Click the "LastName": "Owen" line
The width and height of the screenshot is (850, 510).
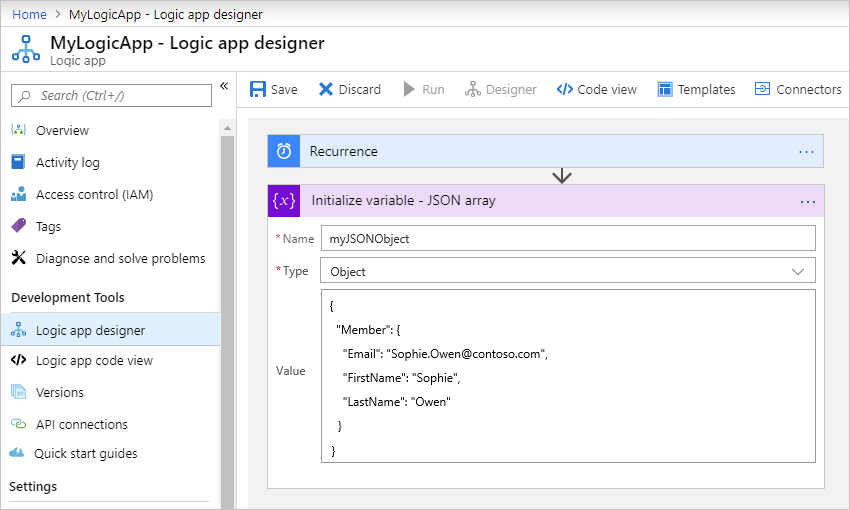[x=396, y=402]
